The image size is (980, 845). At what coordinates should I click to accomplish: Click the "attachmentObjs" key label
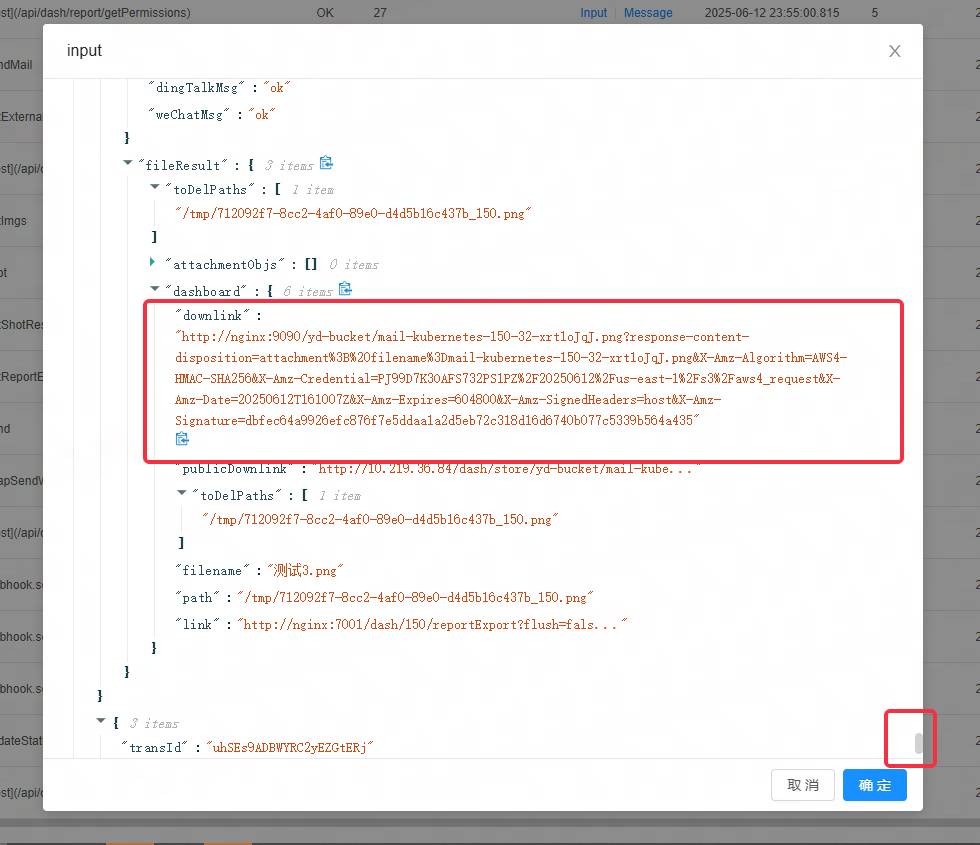coord(225,265)
